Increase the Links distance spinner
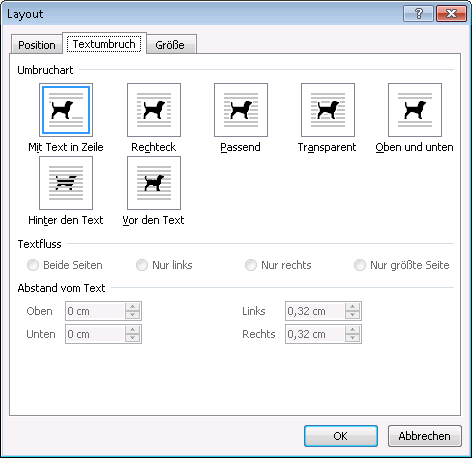 pos(353,307)
